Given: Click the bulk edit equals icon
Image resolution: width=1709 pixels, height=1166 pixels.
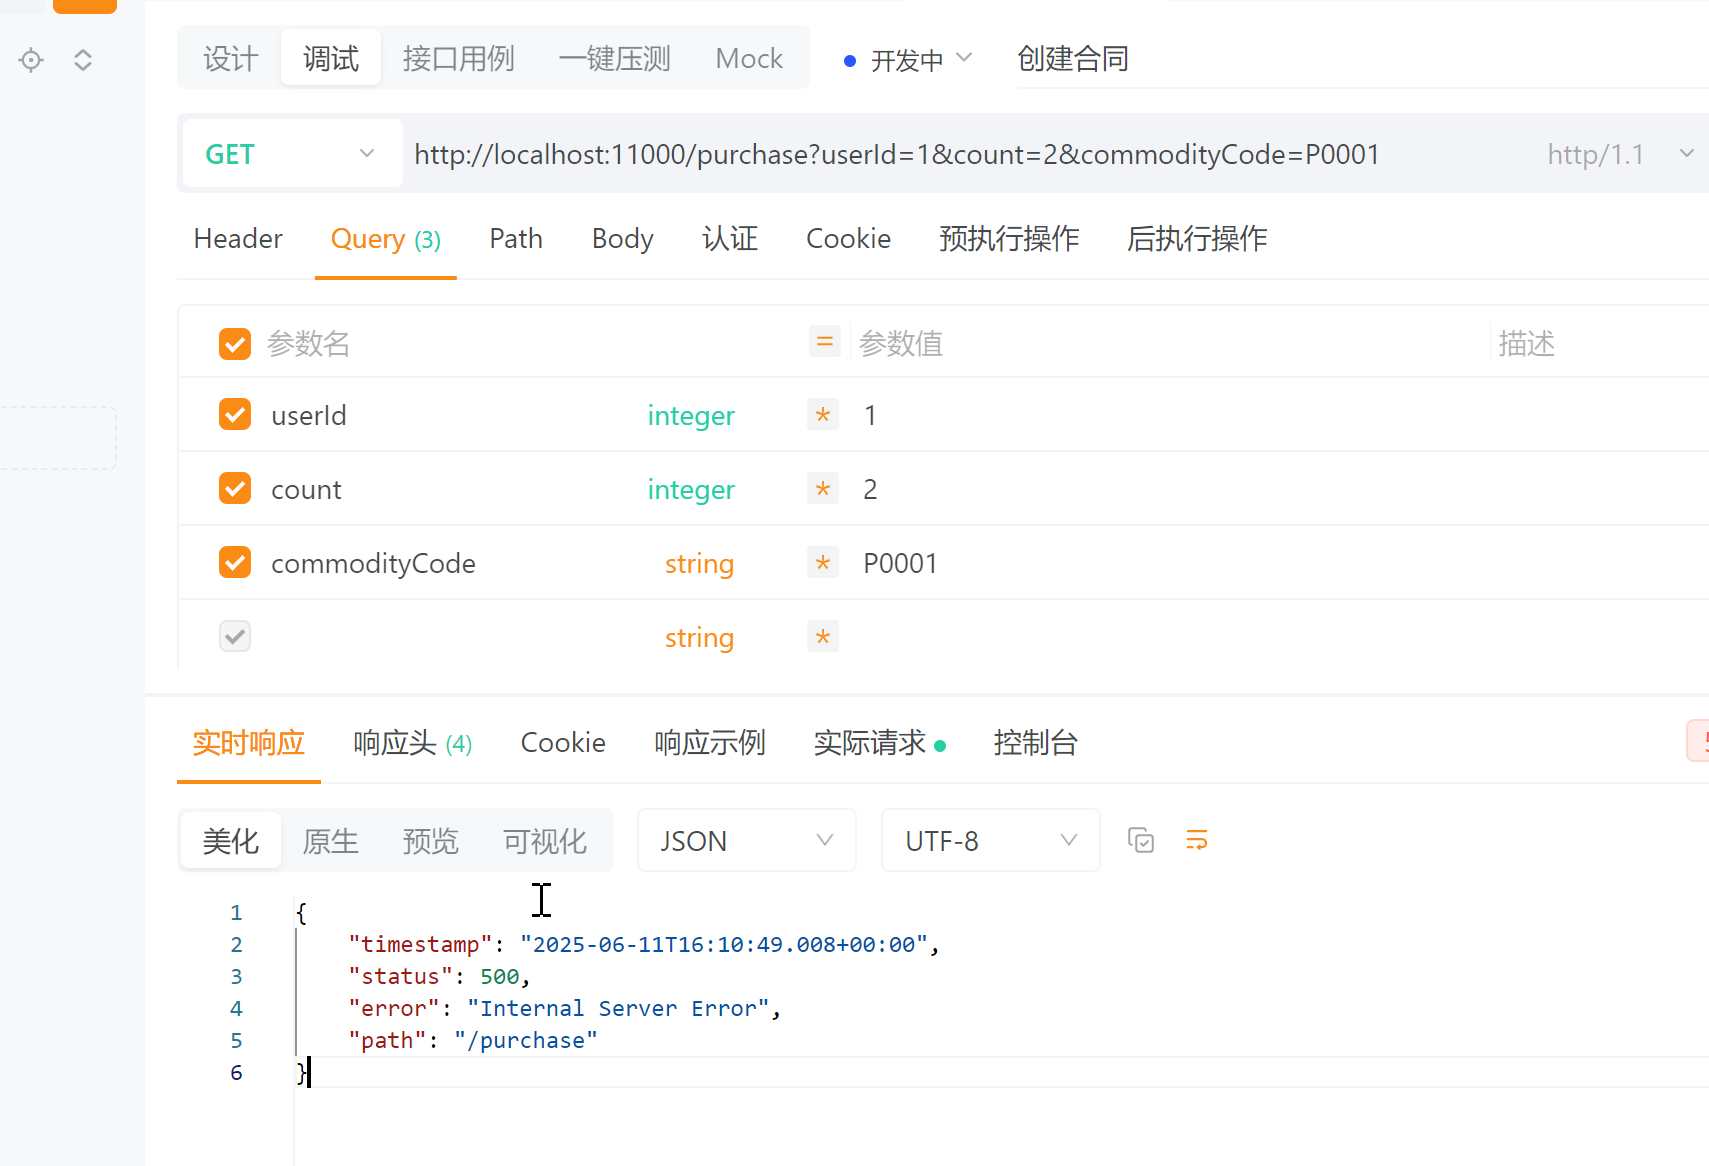Looking at the screenshot, I should pos(825,342).
